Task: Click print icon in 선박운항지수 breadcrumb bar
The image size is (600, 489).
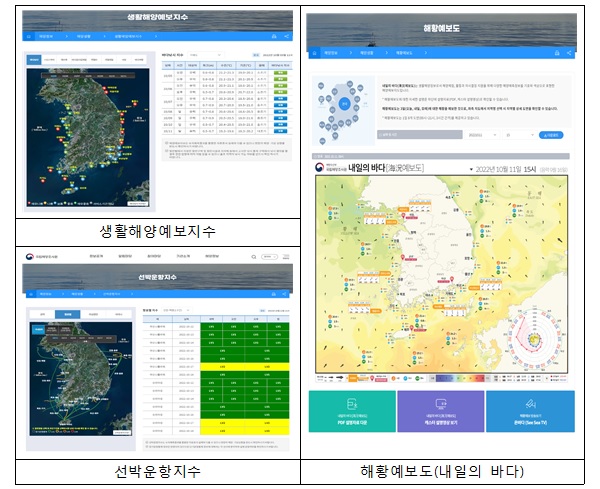Action: click(x=273, y=293)
